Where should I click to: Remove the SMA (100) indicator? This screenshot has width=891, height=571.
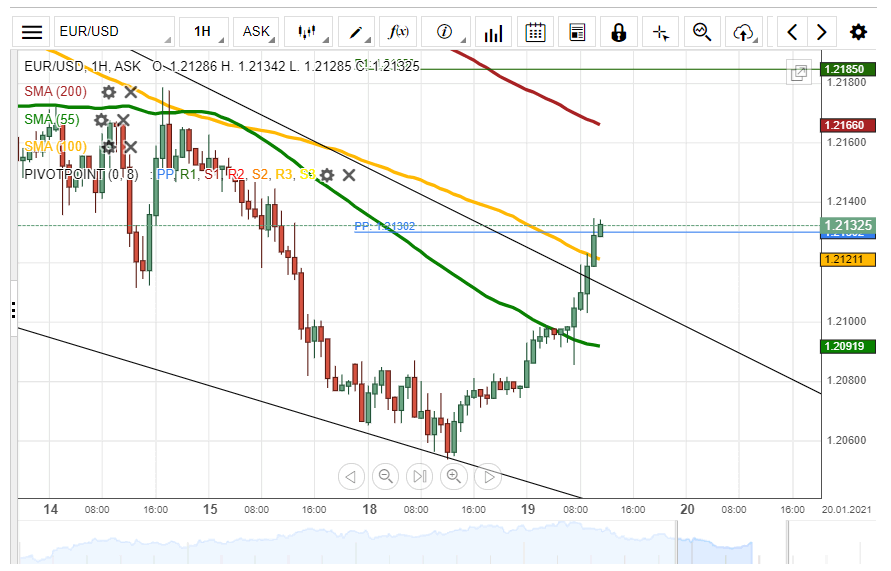tap(131, 147)
